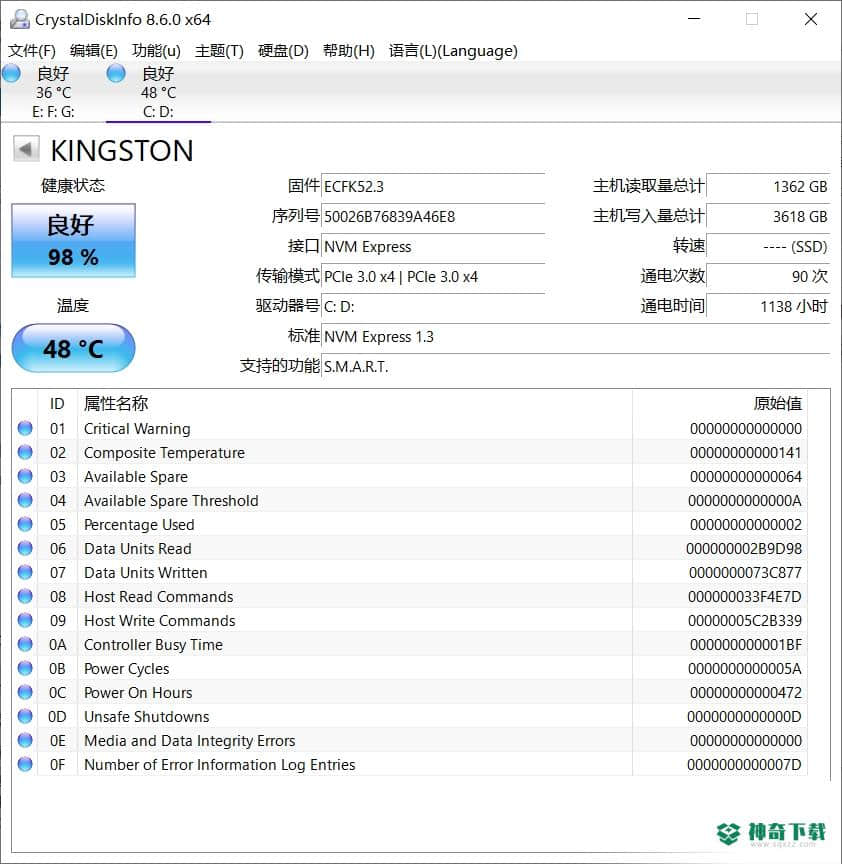
Task: Open the 语言(L)(Language) menu
Action: tap(453, 51)
